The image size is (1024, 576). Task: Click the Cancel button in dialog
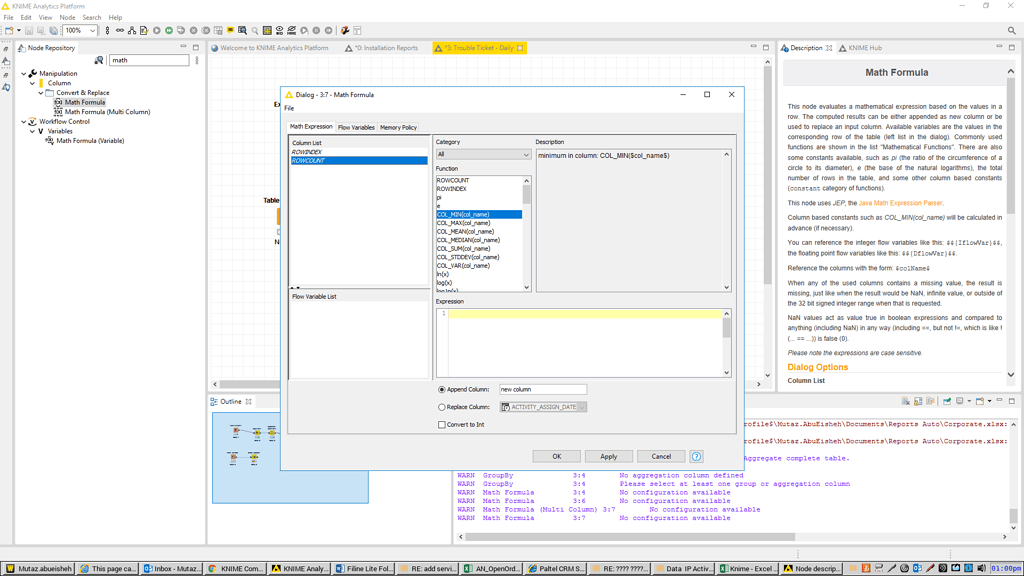coord(661,456)
